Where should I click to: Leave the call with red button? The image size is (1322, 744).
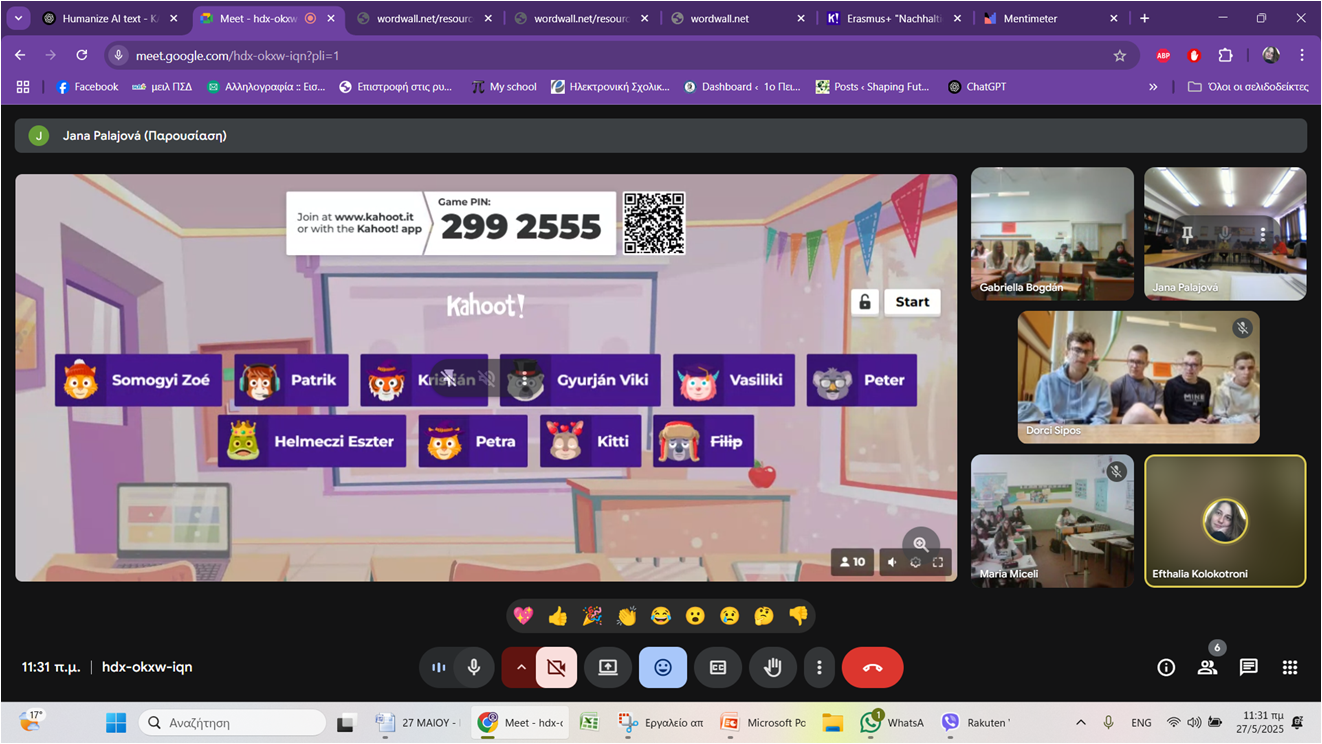tap(872, 667)
